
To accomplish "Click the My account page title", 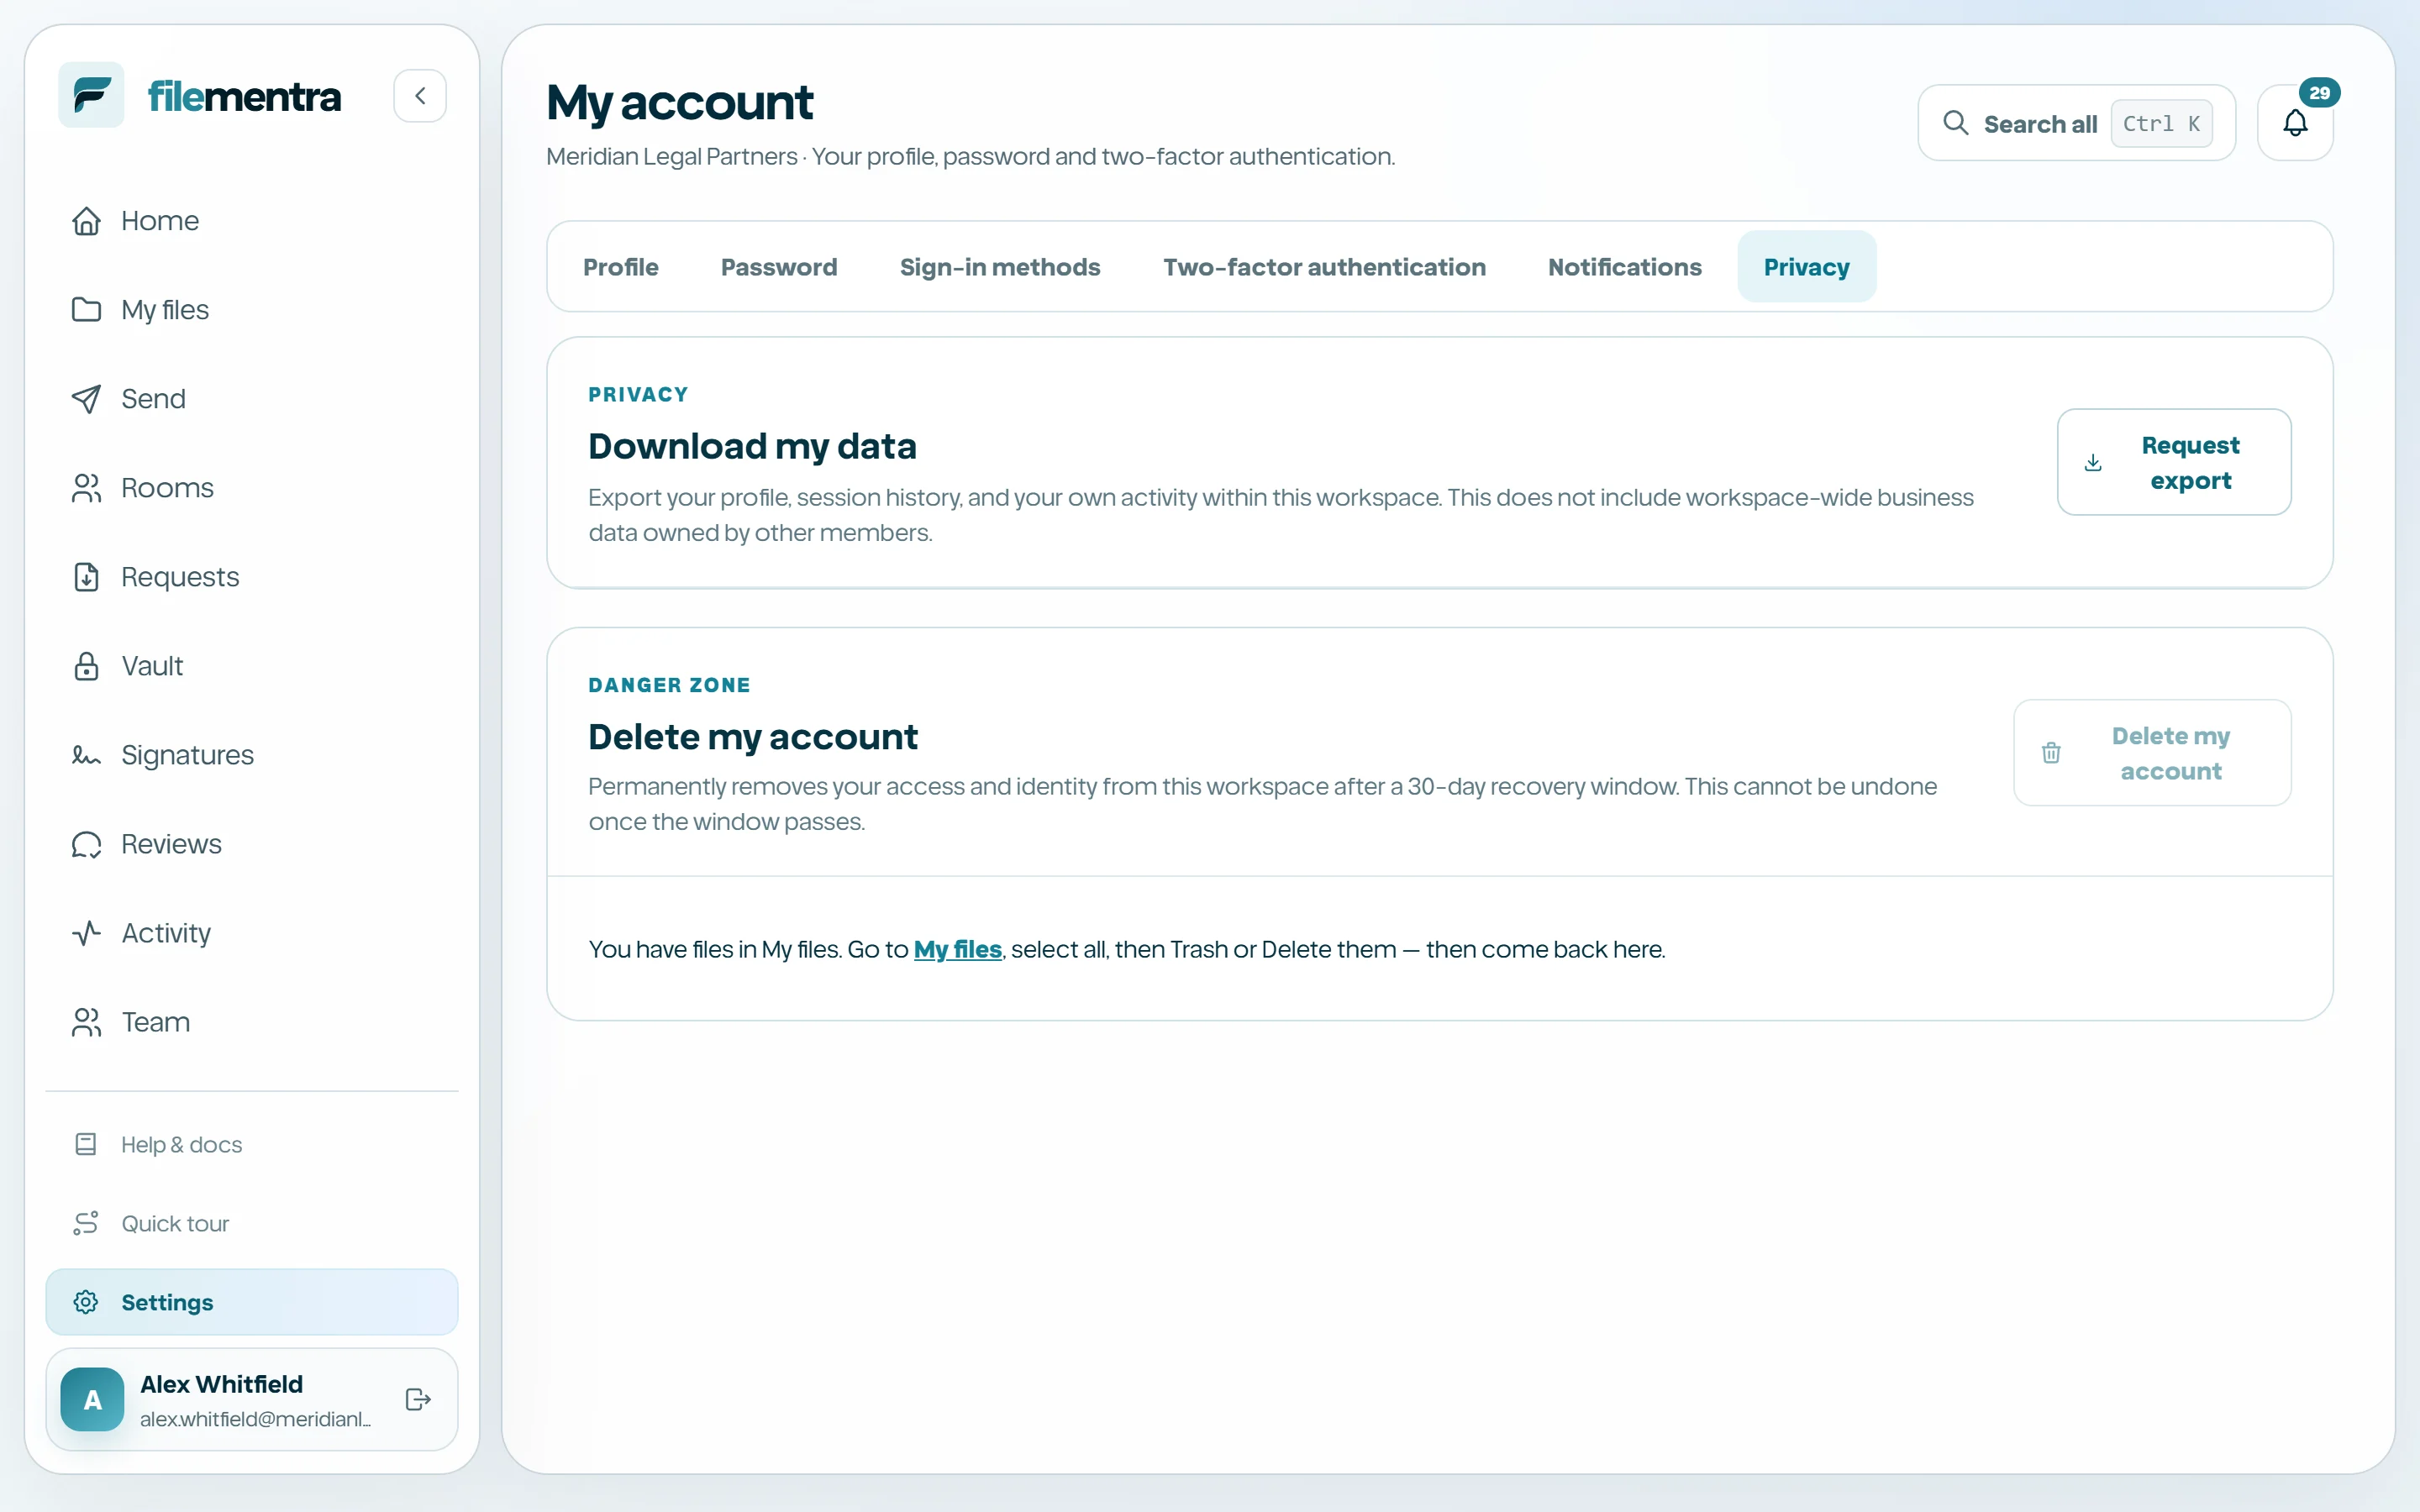I will 679,103.
